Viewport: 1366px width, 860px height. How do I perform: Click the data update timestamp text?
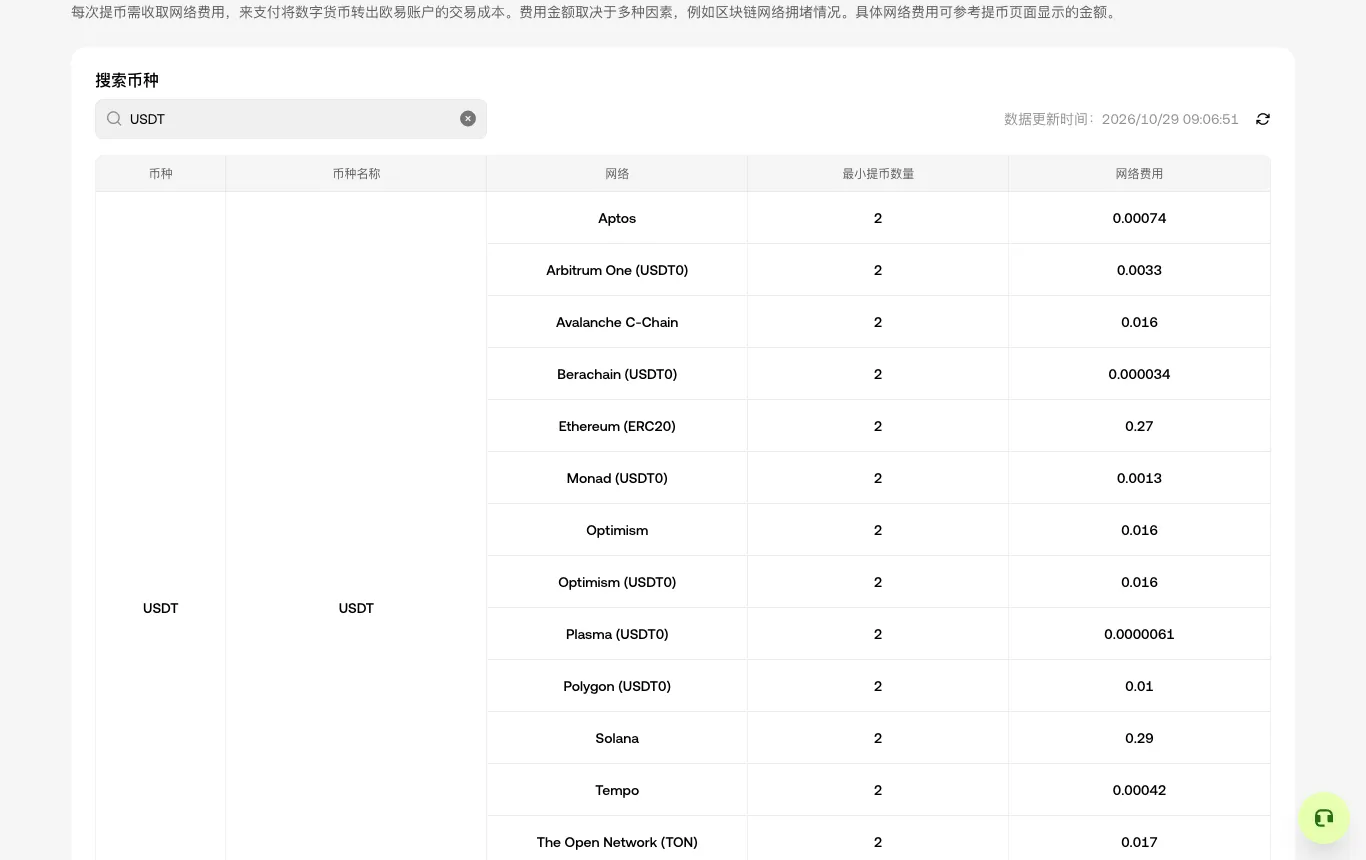(1121, 119)
